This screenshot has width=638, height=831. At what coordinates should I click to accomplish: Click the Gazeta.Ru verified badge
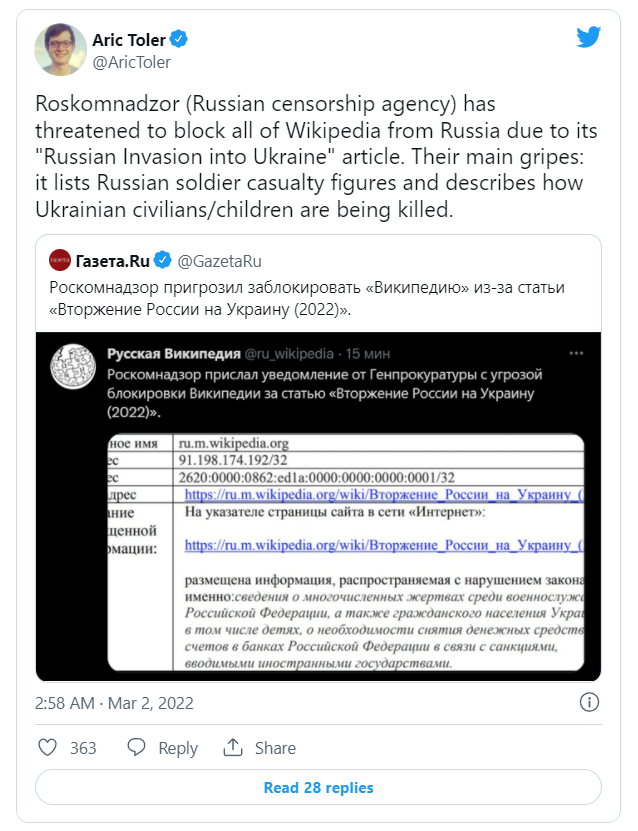pyautogui.click(x=164, y=261)
